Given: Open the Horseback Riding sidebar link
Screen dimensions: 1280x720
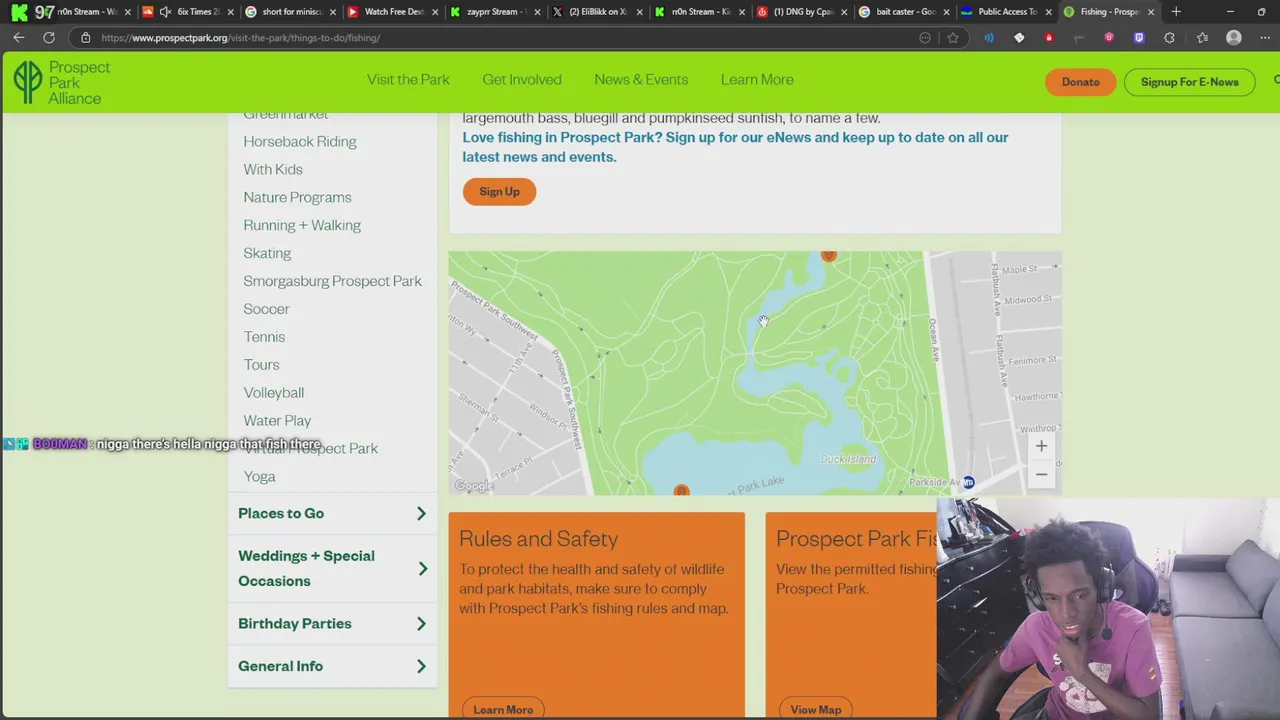Looking at the screenshot, I should 300,142.
